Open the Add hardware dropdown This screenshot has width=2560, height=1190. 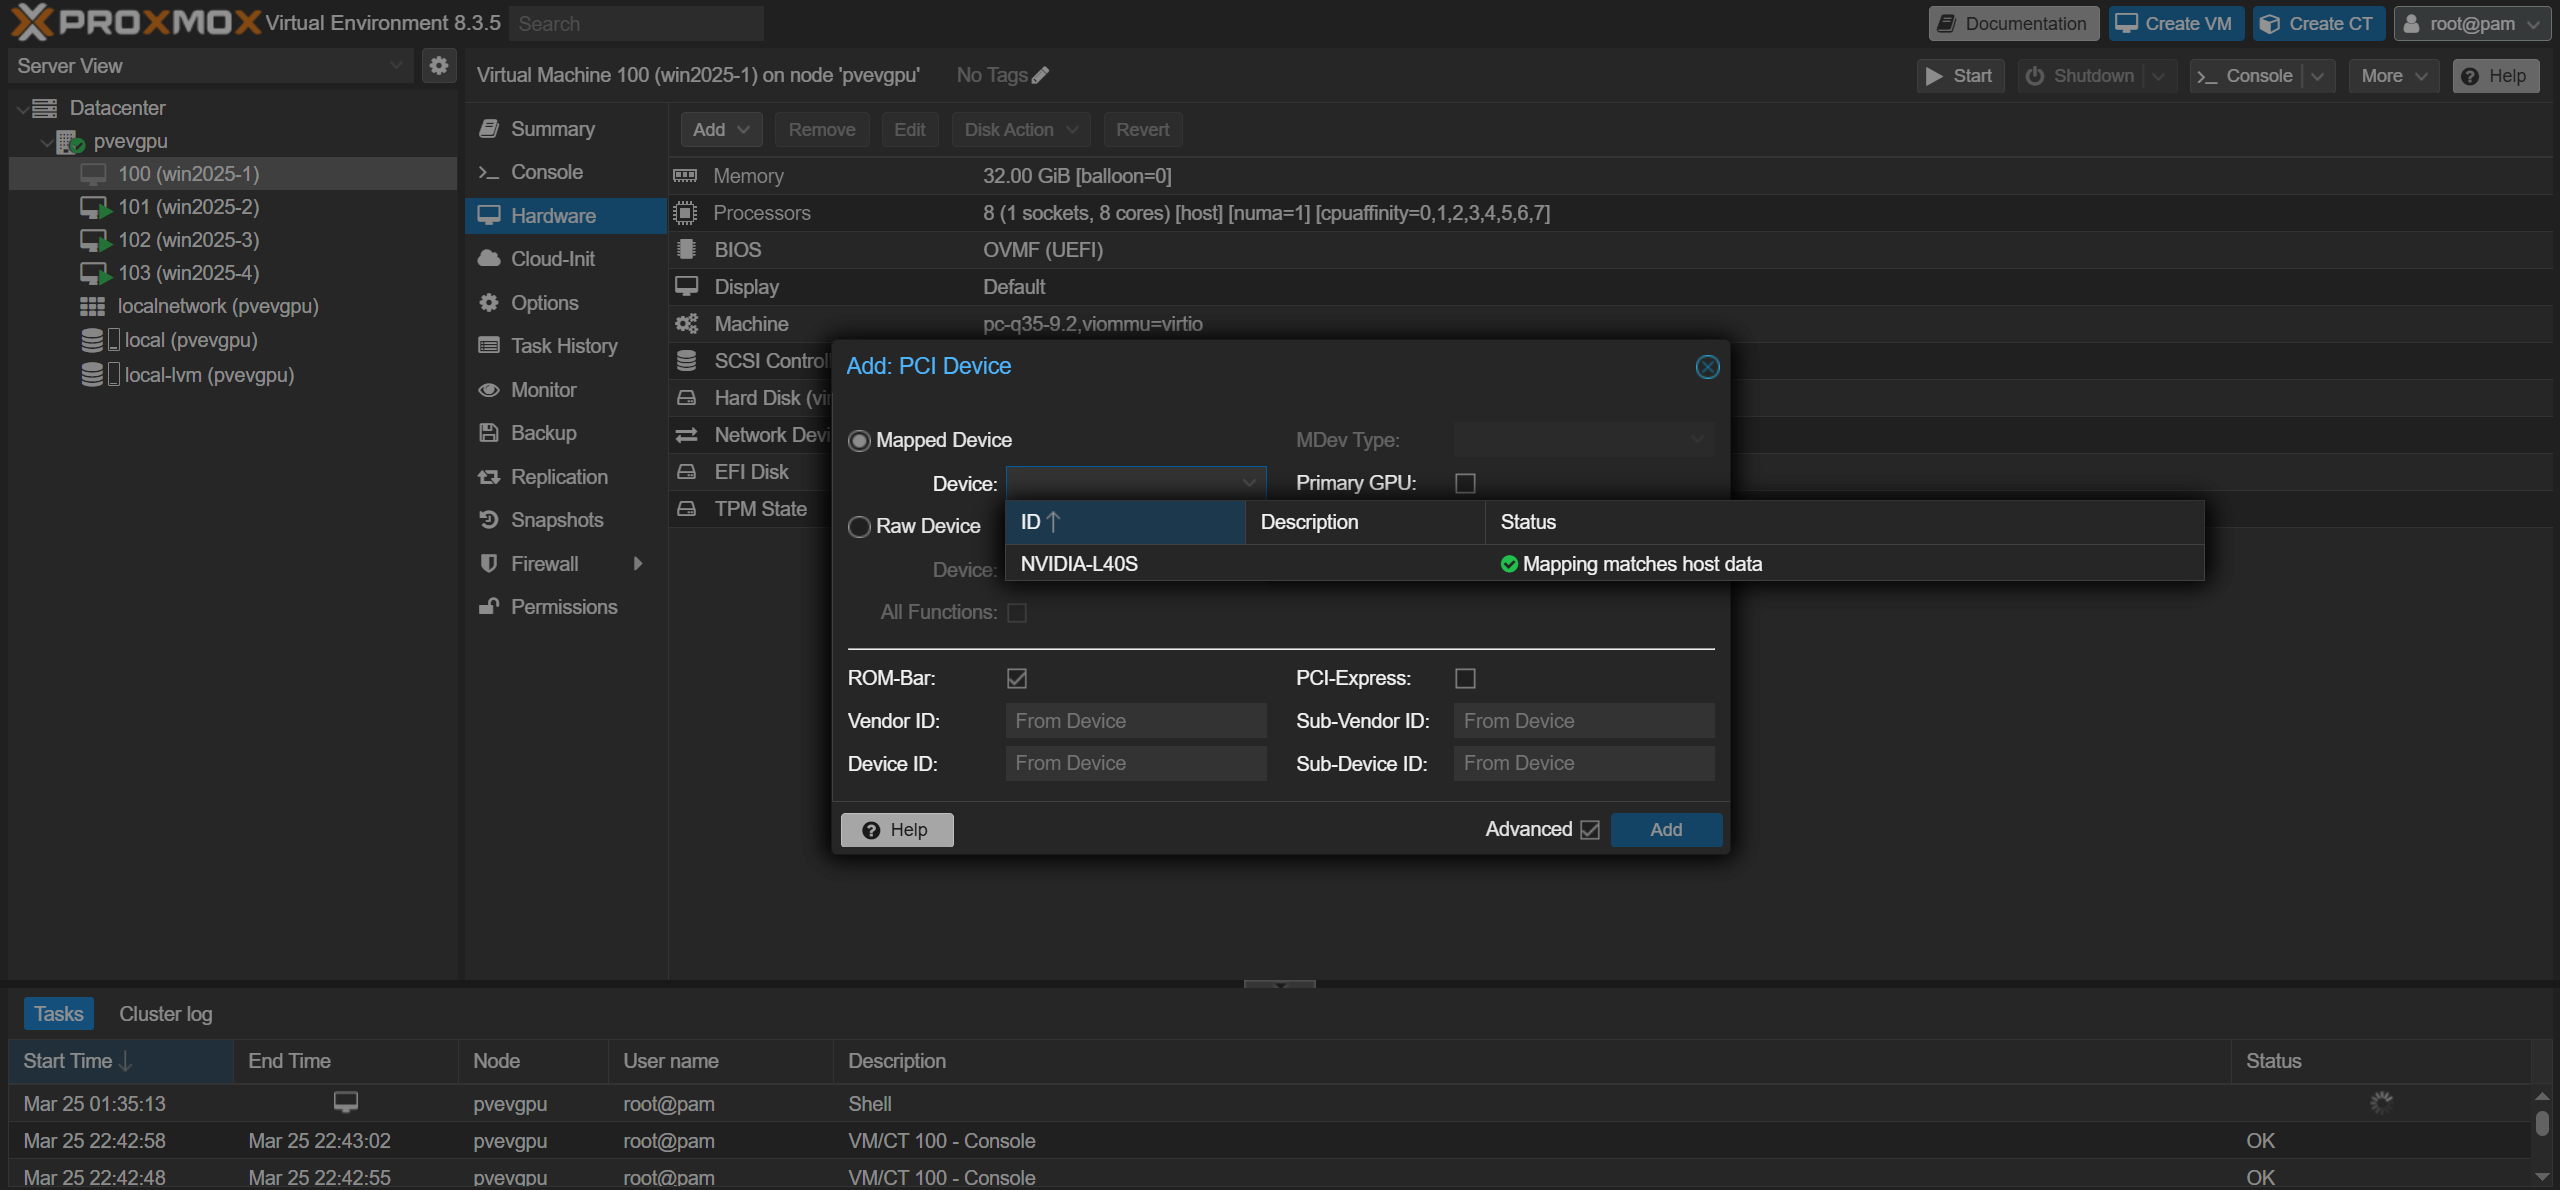(x=721, y=130)
